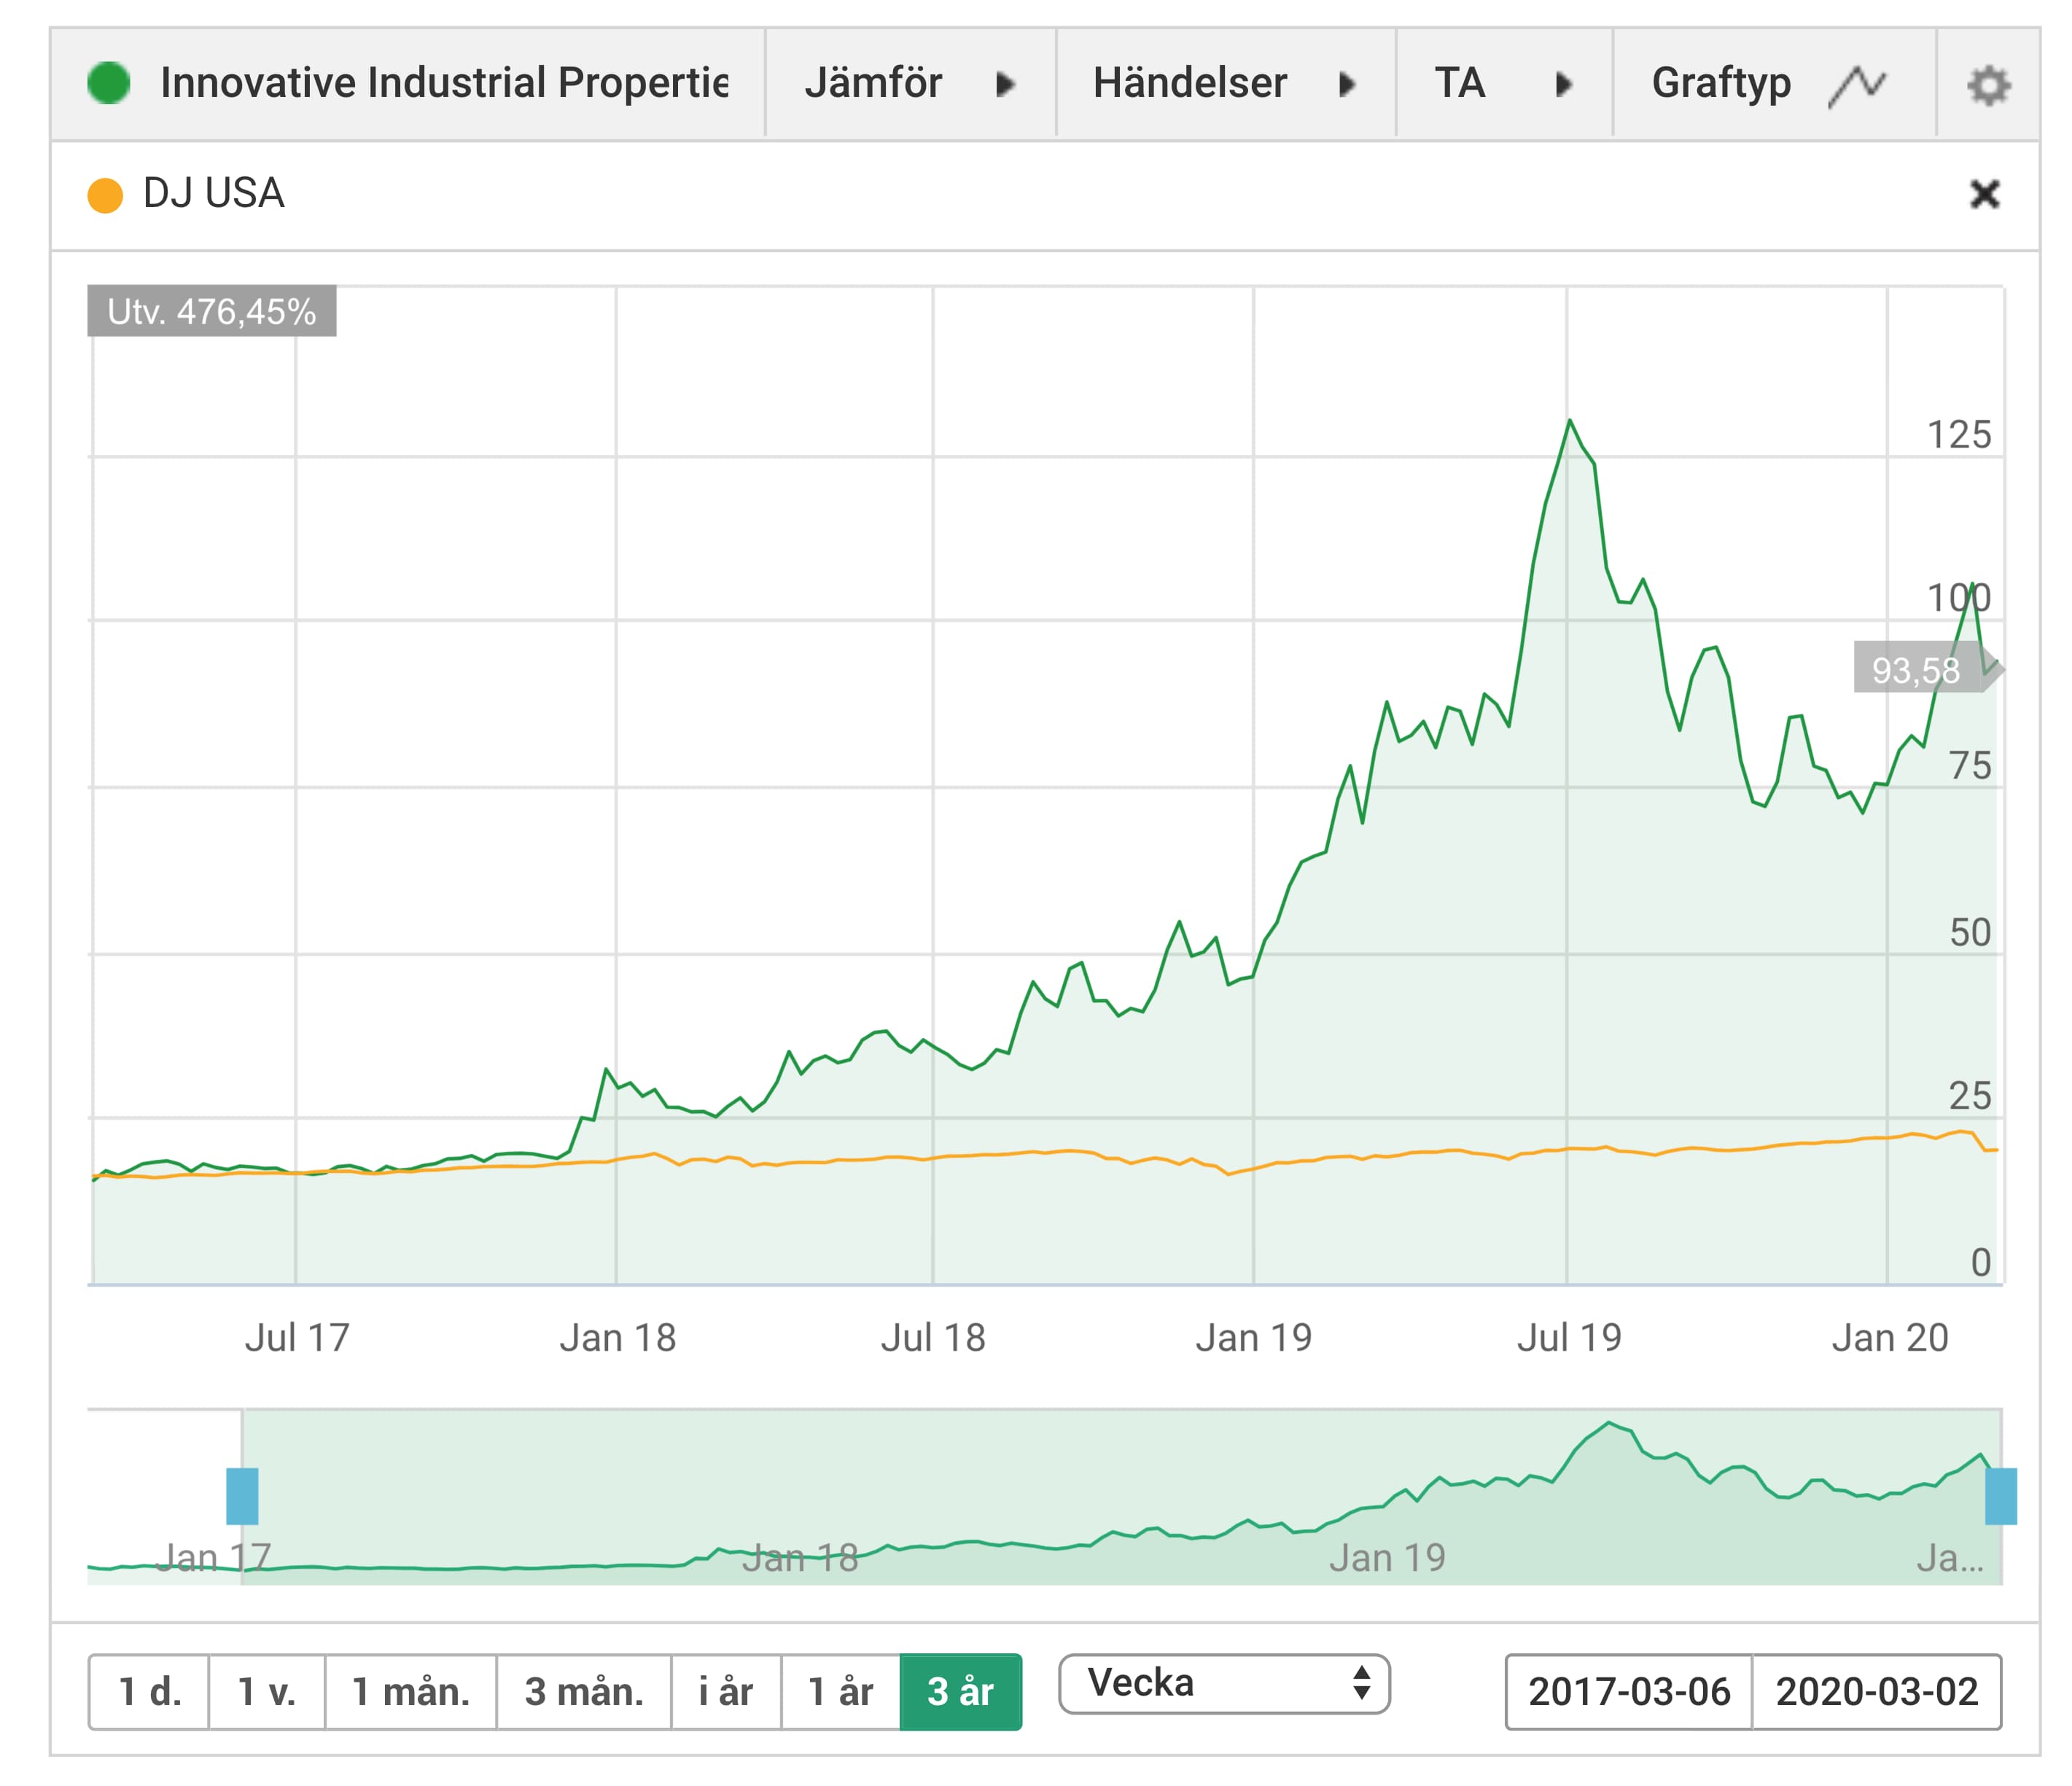Open the chart settings gear icon
2072x1786 pixels.
1988,85
